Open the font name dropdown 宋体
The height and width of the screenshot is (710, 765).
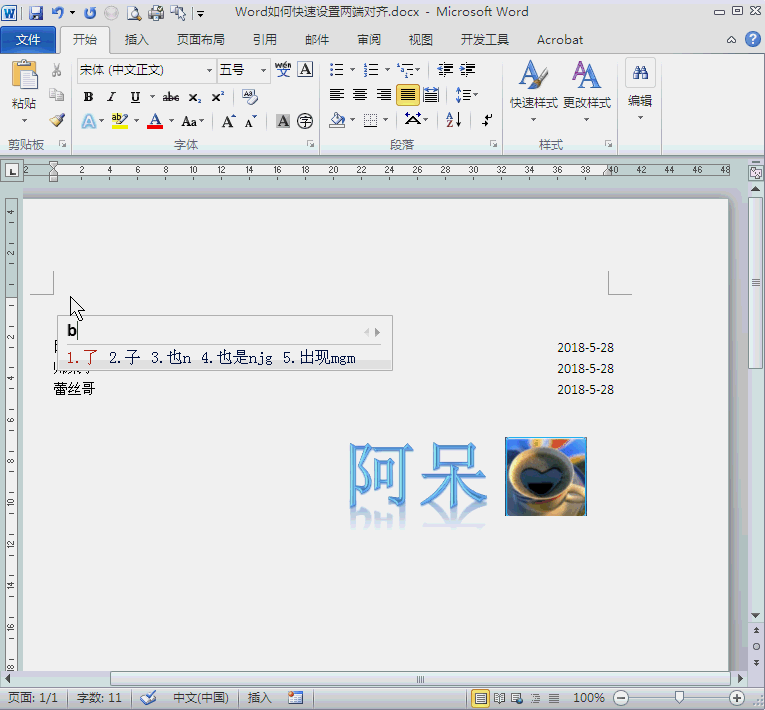click(x=209, y=70)
